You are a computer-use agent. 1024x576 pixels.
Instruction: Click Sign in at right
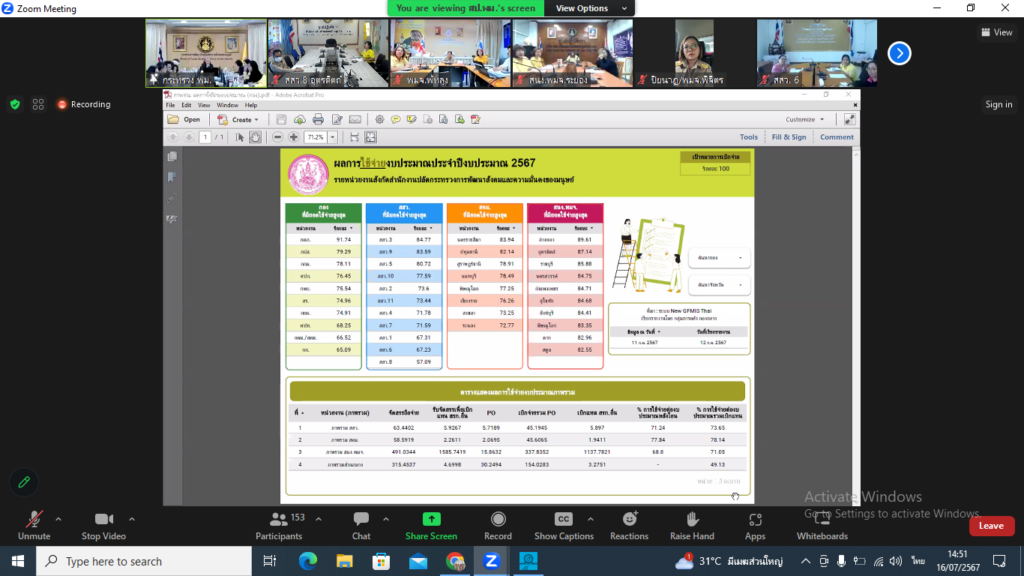click(999, 104)
